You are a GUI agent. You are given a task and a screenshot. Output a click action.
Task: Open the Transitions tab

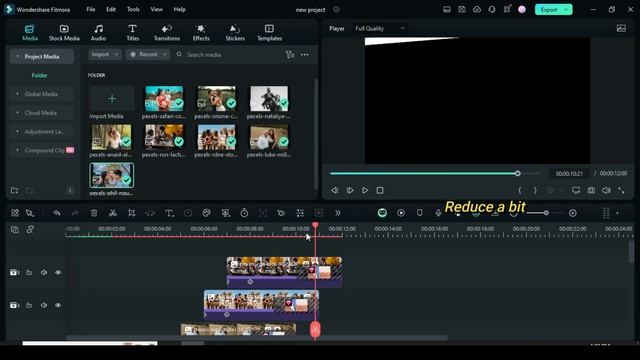point(167,33)
